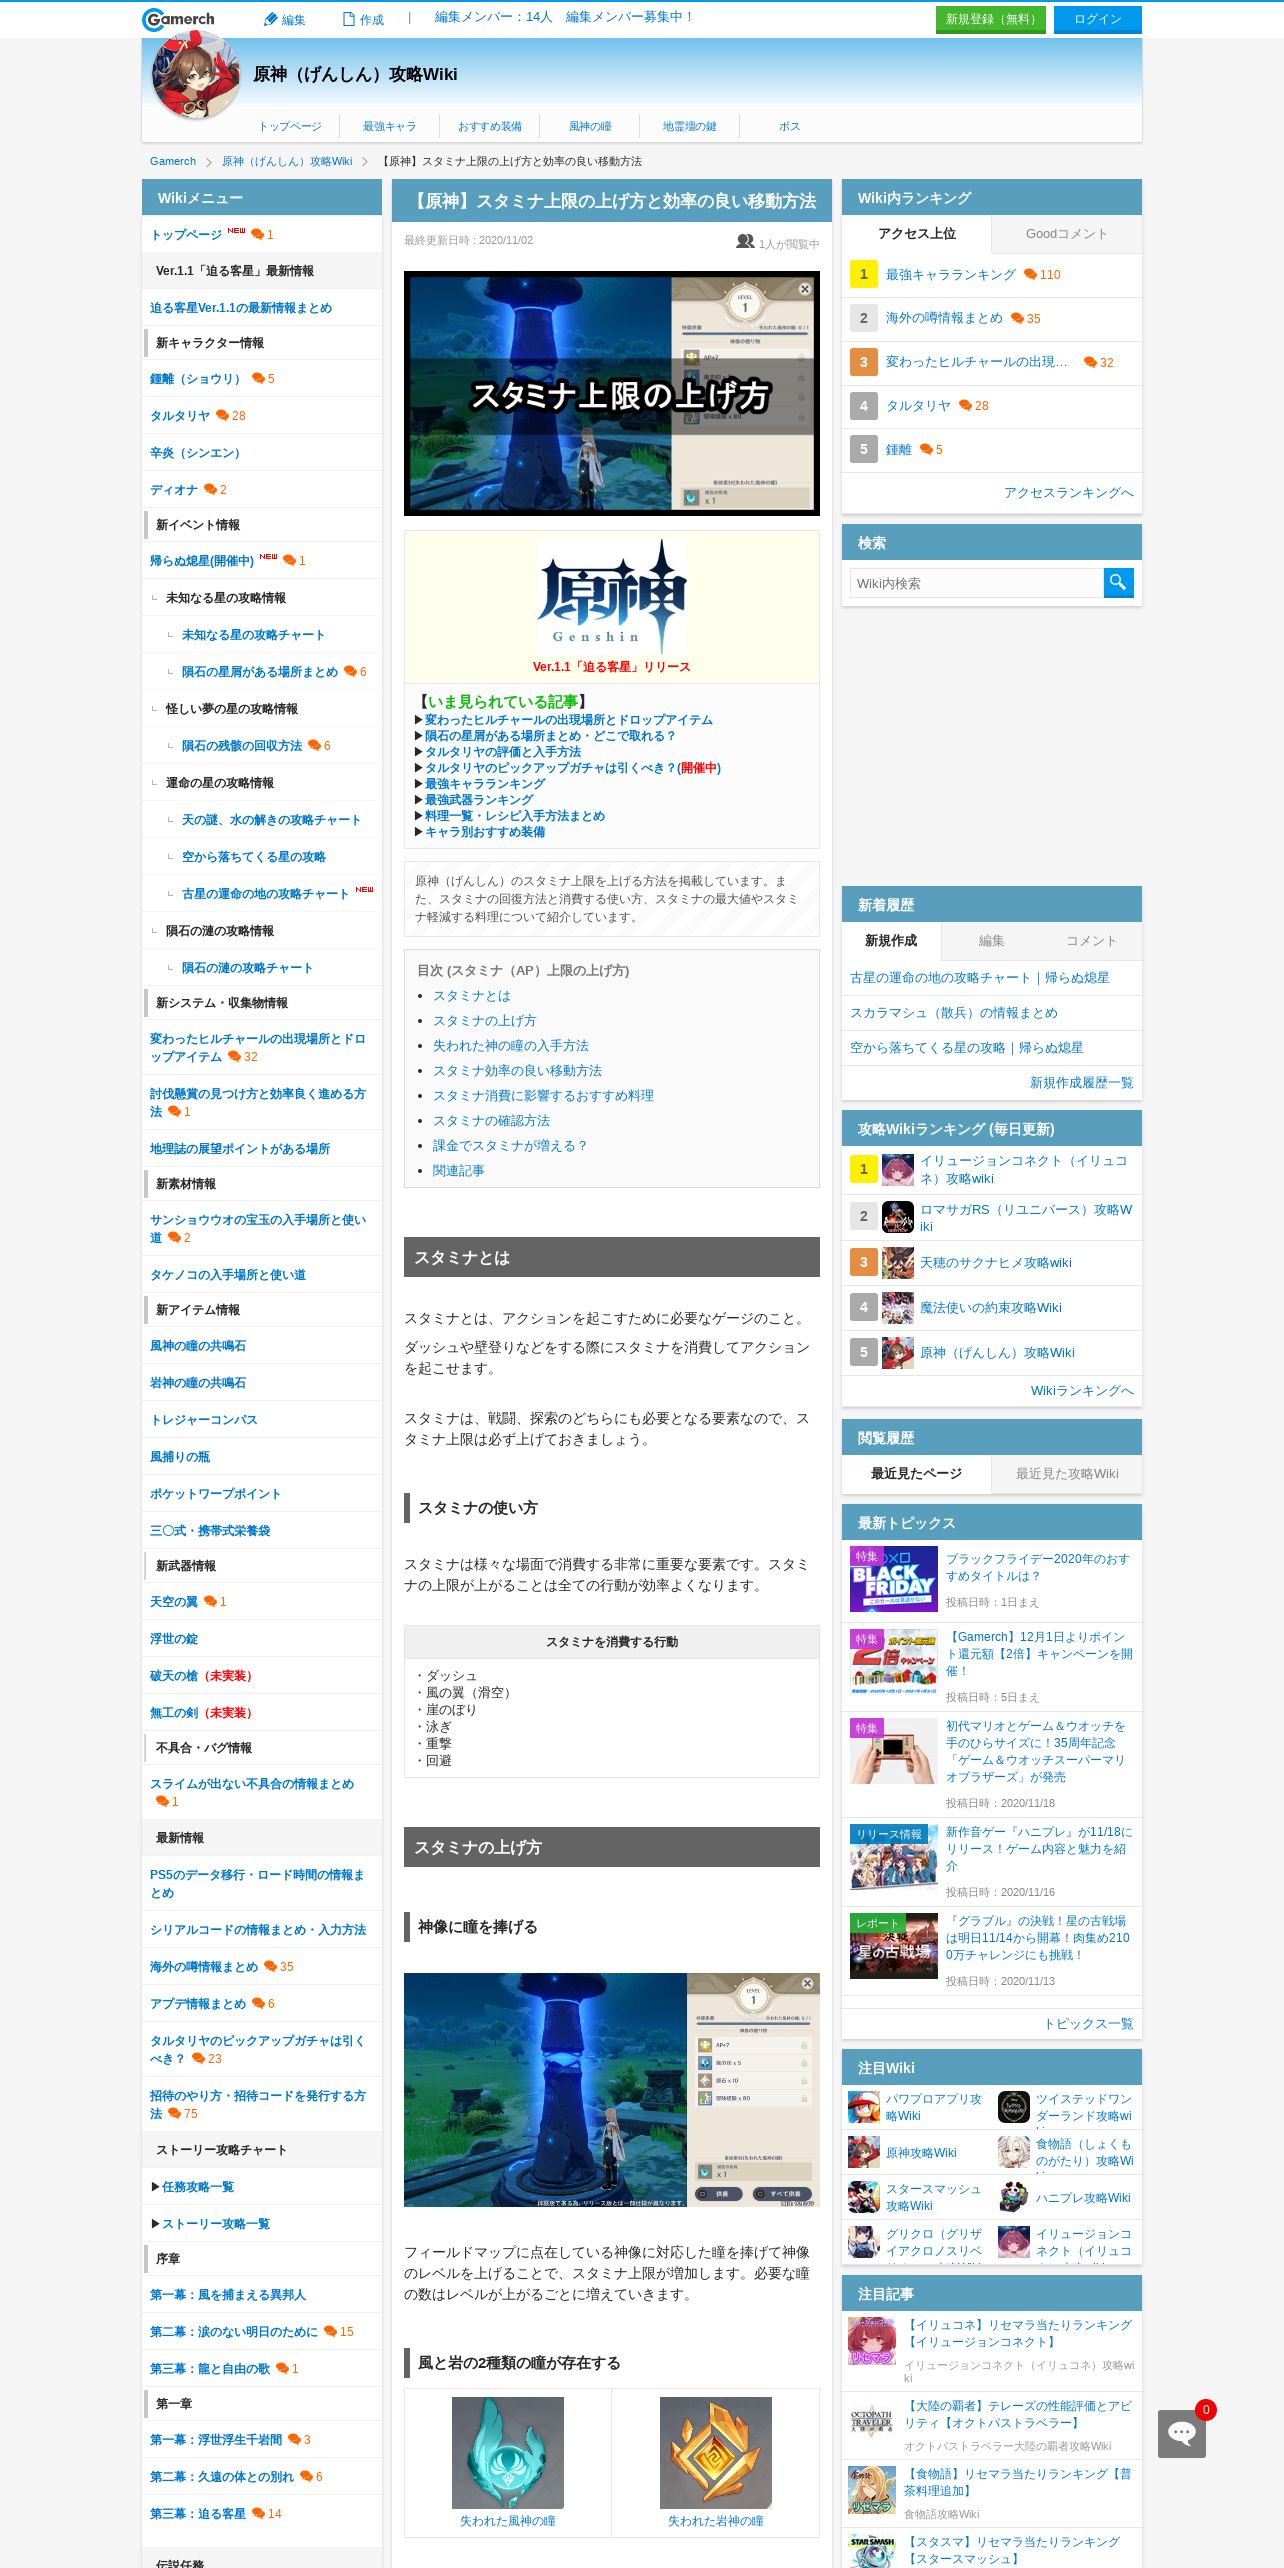Click the スタミナ上限の上げ方 banner image
This screenshot has height=2568, width=1284.
tap(612, 393)
